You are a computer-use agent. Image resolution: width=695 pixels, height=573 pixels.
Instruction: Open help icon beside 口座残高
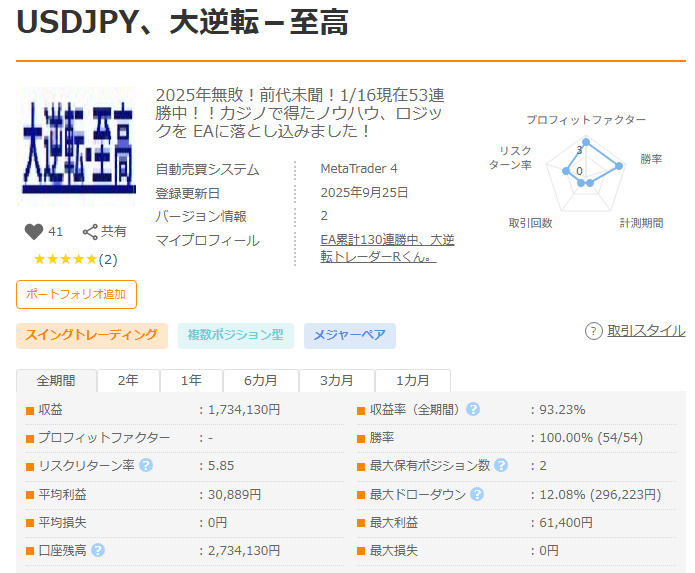98,550
